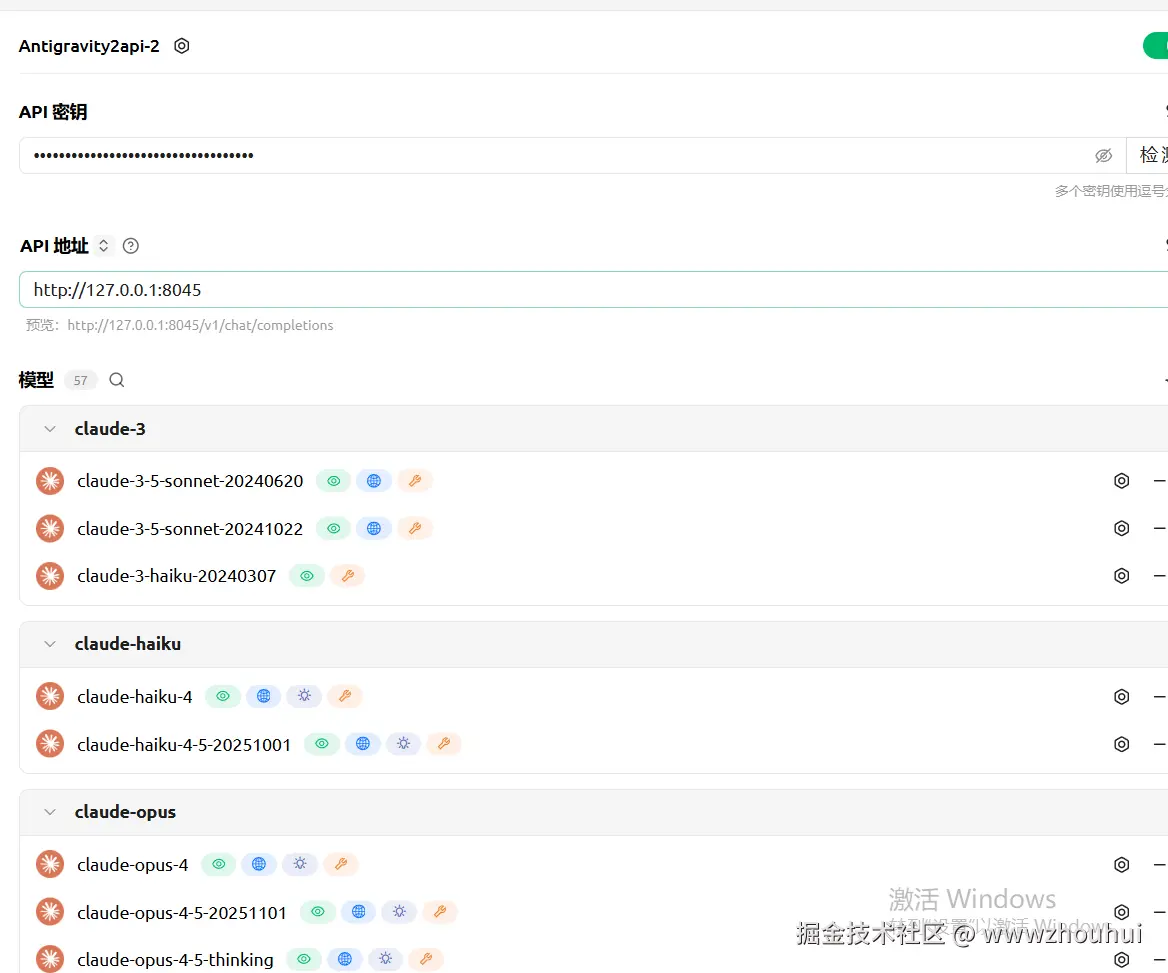Click the Claude logo beside claude-opus-4

(50, 864)
